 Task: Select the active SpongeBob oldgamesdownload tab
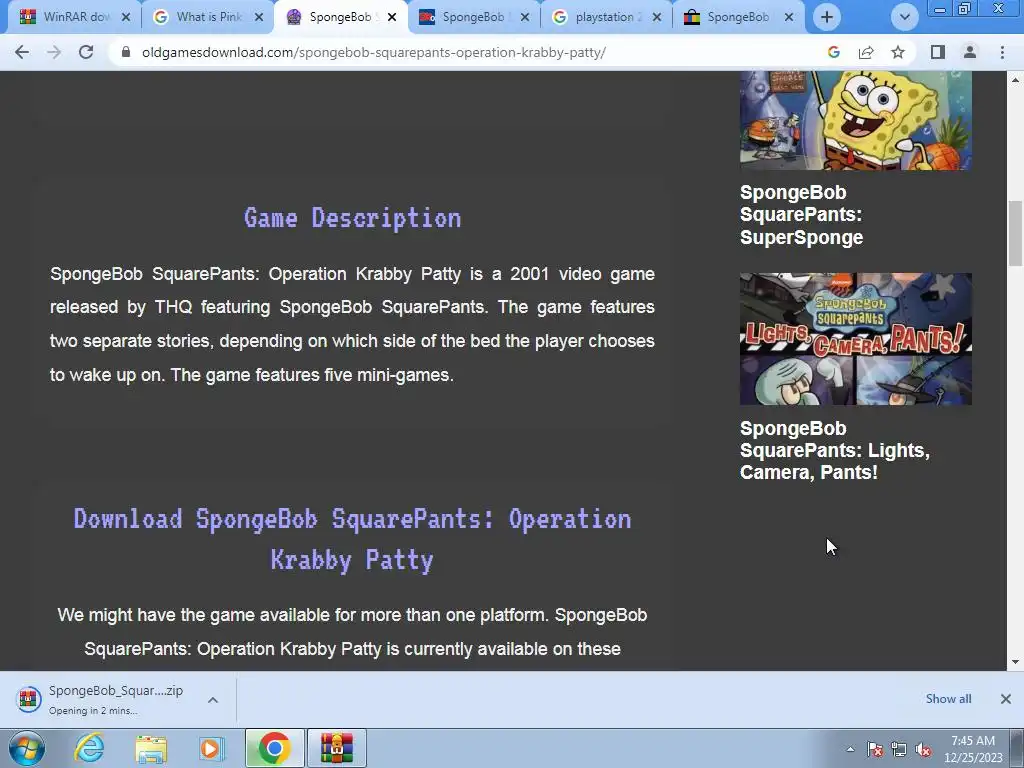click(340, 17)
